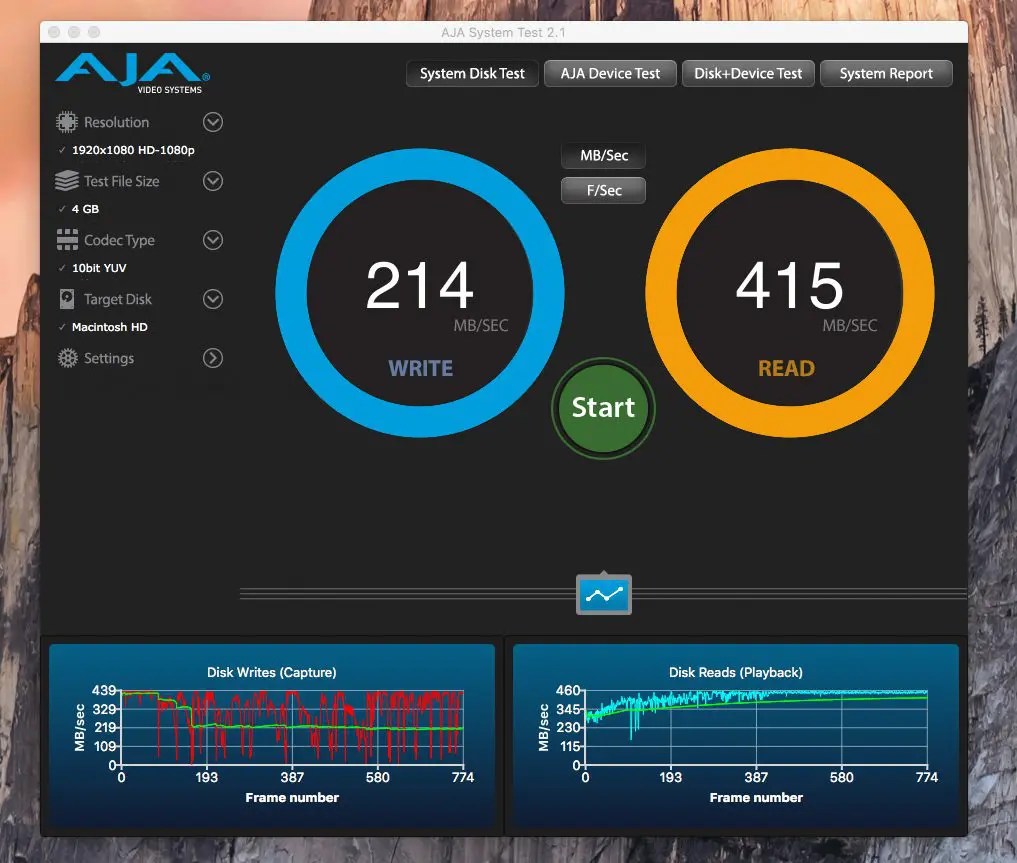The height and width of the screenshot is (863, 1017).
Task: Switch to System Disk Test tab
Action: (x=472, y=73)
